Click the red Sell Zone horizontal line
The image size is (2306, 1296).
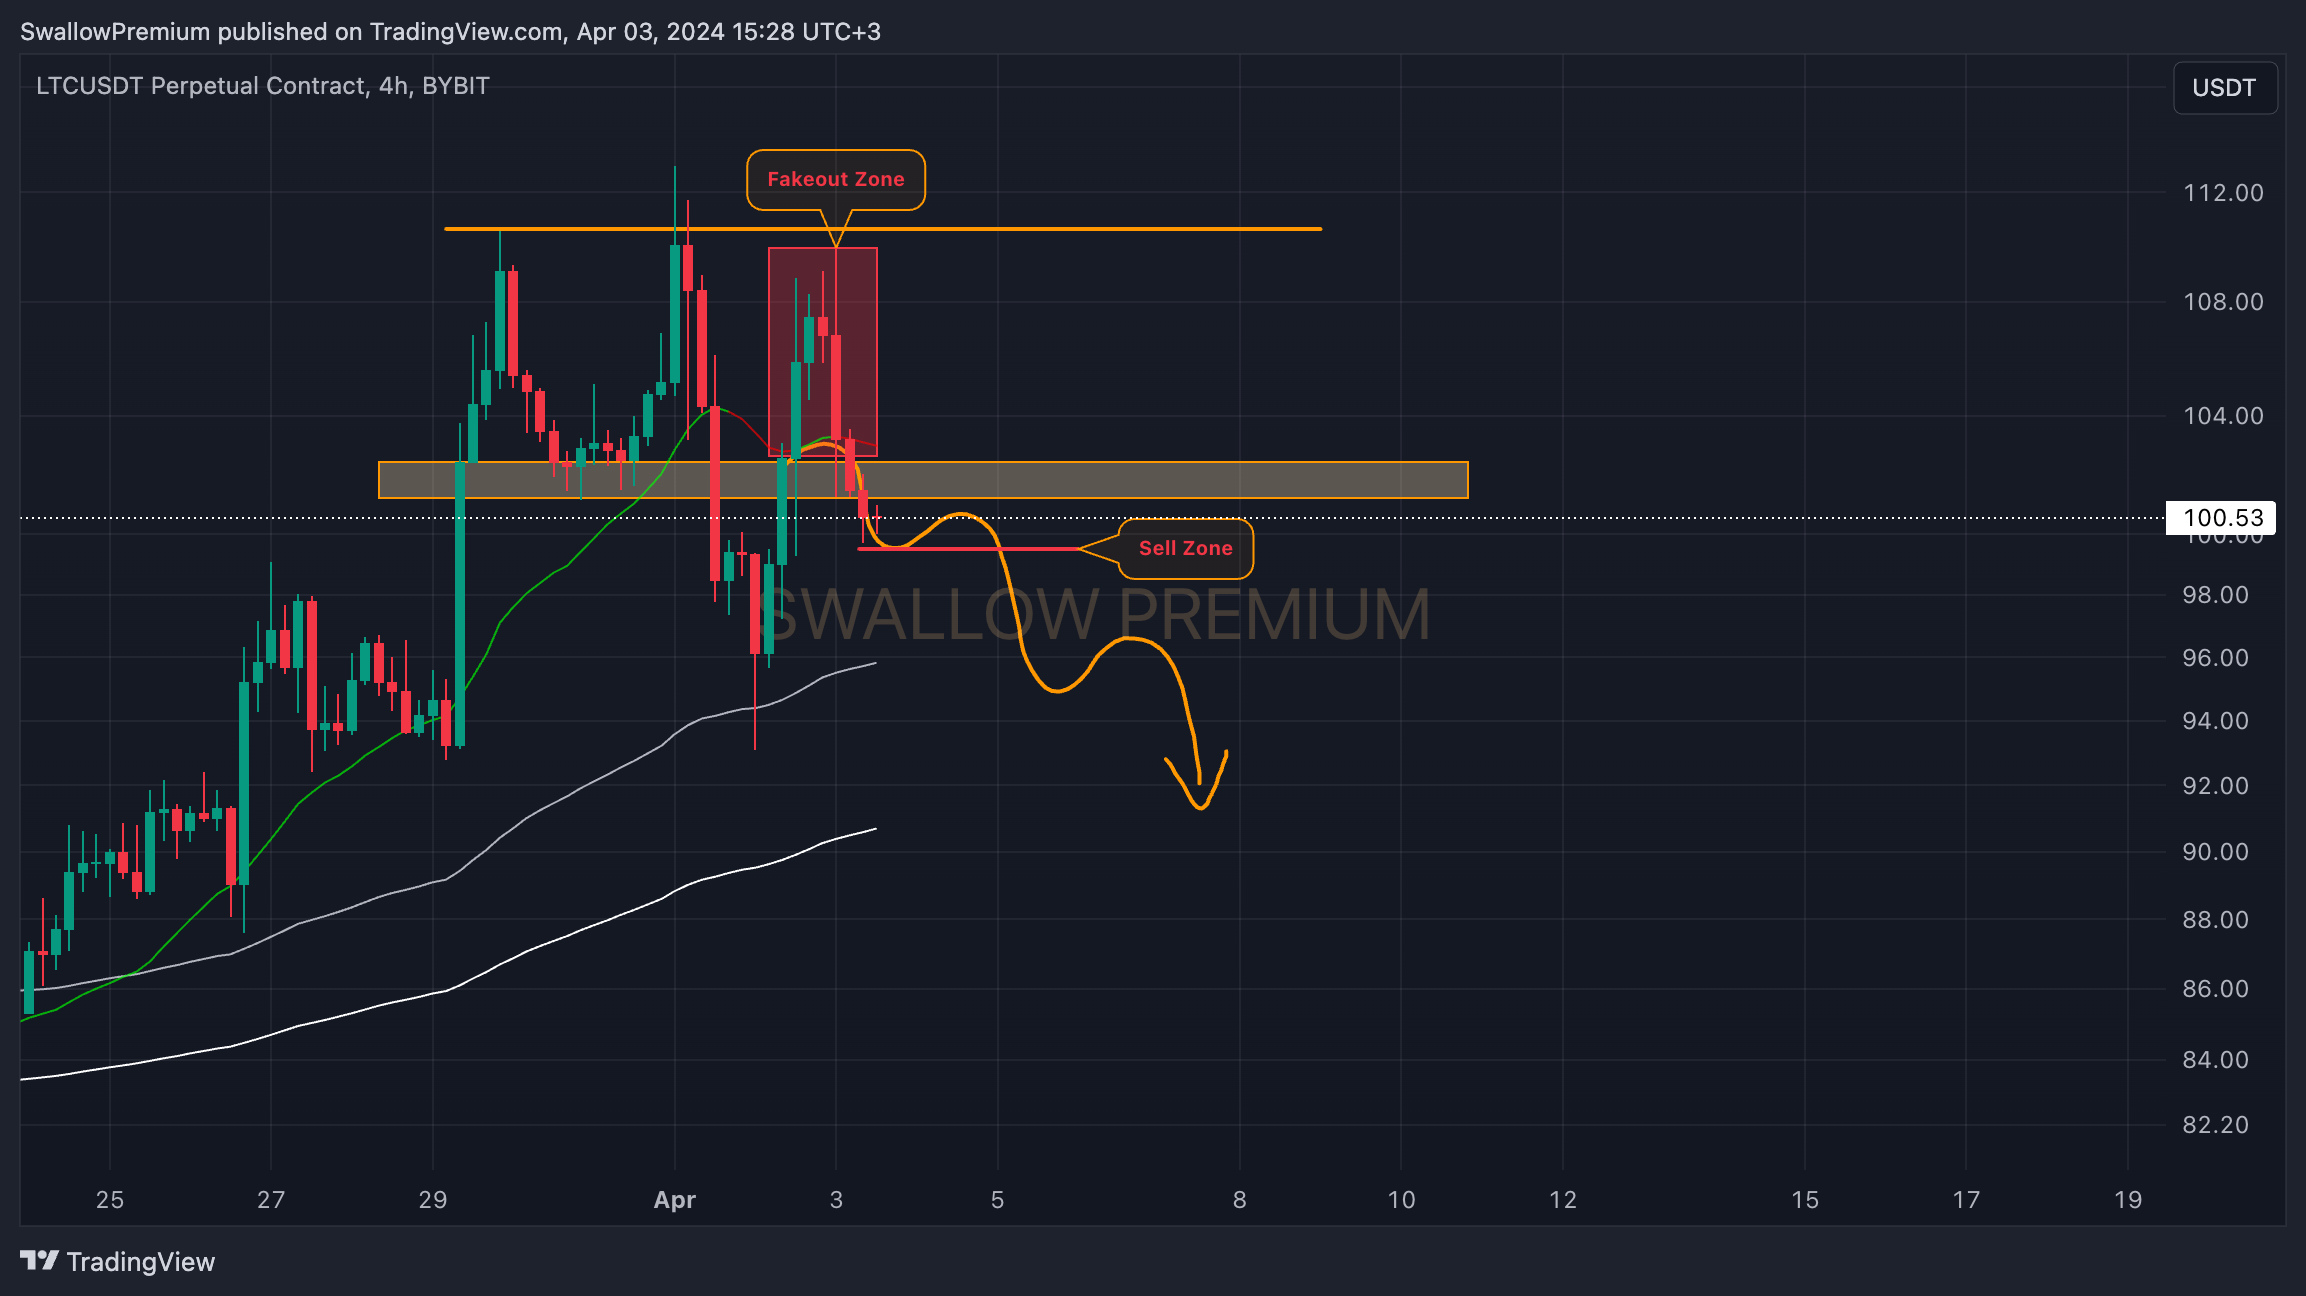[970, 549]
